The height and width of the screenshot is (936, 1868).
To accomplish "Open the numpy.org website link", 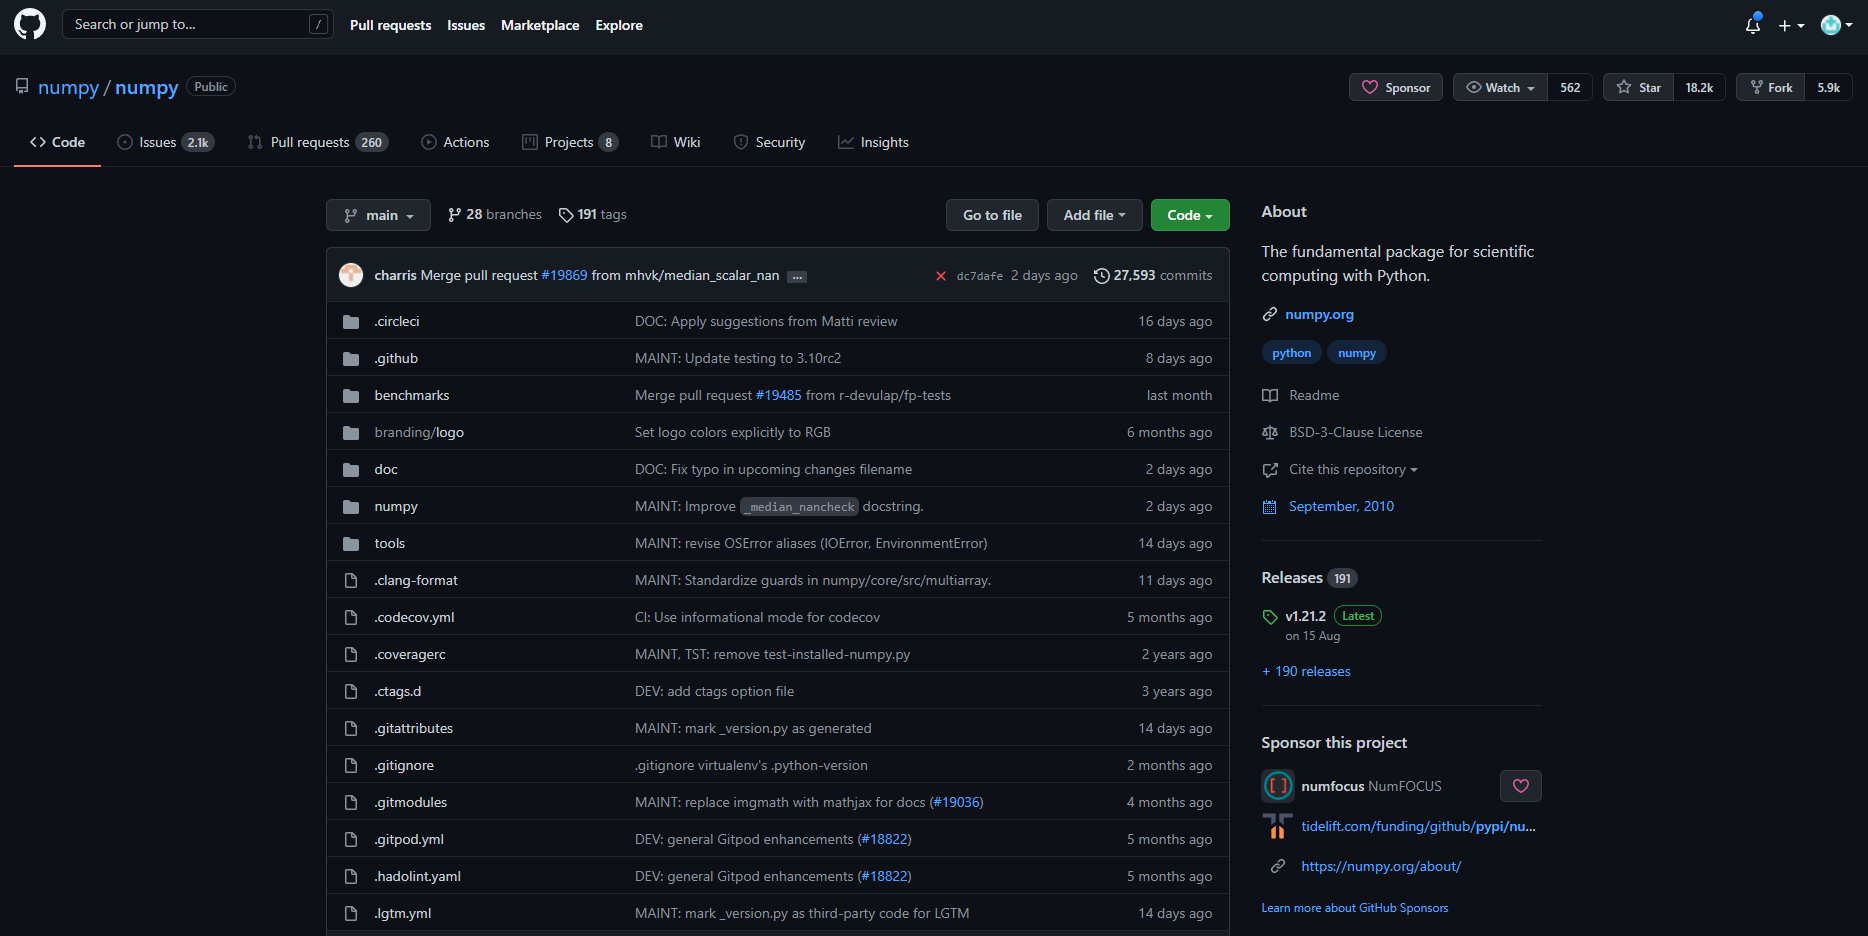I will 1320,315.
